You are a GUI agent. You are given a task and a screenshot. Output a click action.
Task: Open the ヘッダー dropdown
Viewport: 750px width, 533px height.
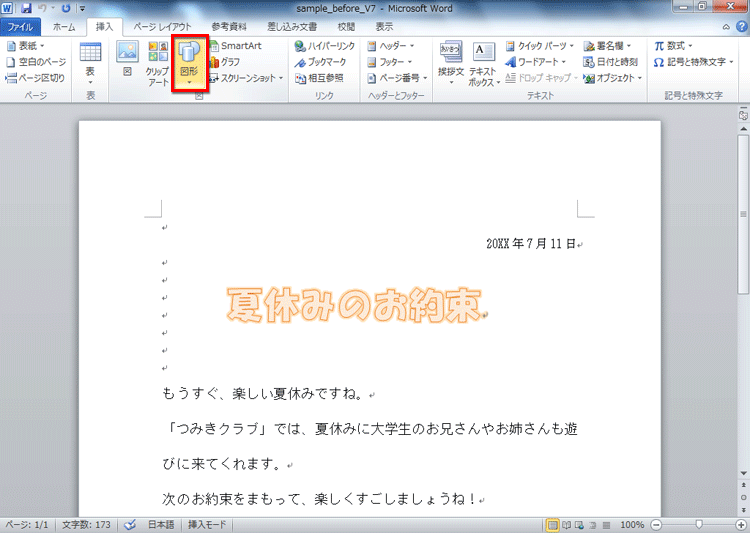click(x=391, y=46)
